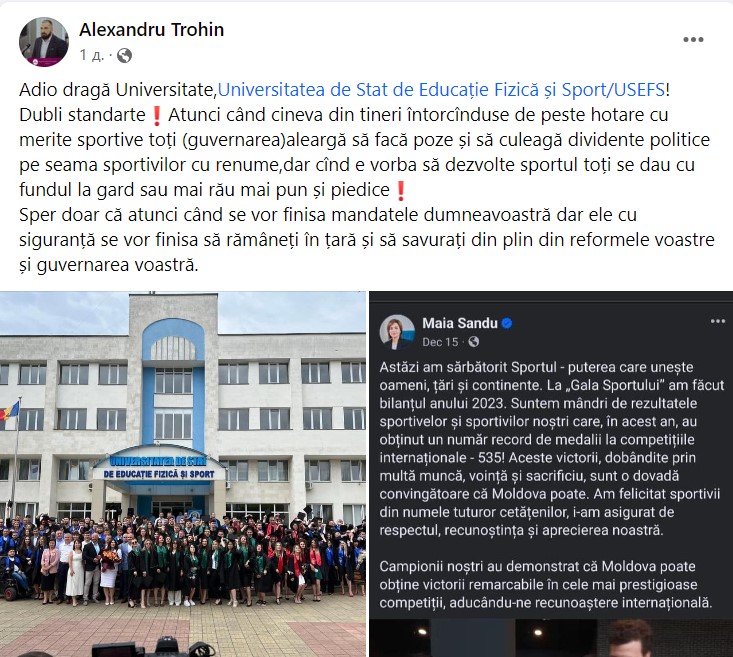Click the first red exclamation mark emoji

click(x=157, y=116)
